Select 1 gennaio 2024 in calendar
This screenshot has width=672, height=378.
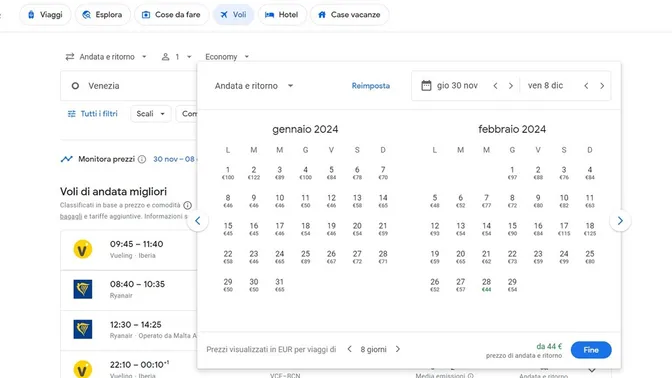point(228,173)
